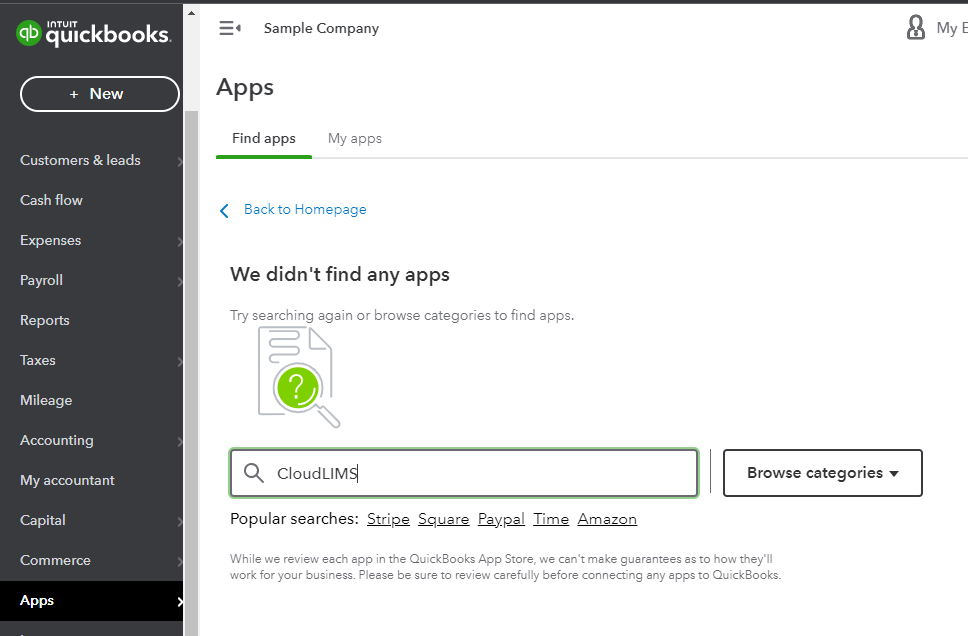Search popular term Amazon
Viewport: 968px width, 636px height.
607,519
